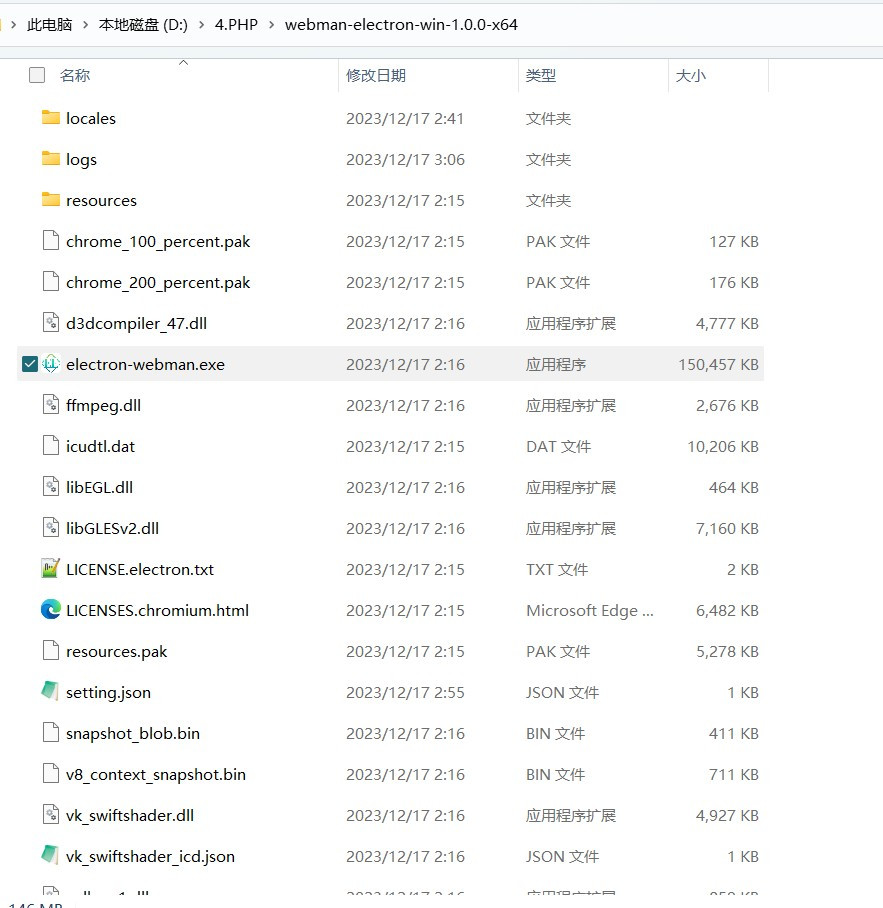Click the icudtl.dat file icon
Viewport: 883px width, 908px height.
51,445
